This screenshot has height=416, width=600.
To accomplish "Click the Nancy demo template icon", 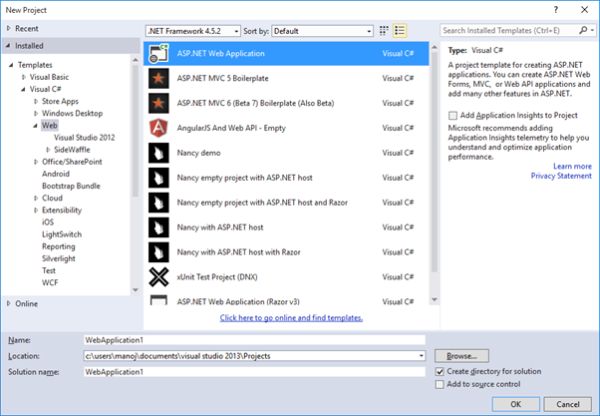I will pos(158,153).
